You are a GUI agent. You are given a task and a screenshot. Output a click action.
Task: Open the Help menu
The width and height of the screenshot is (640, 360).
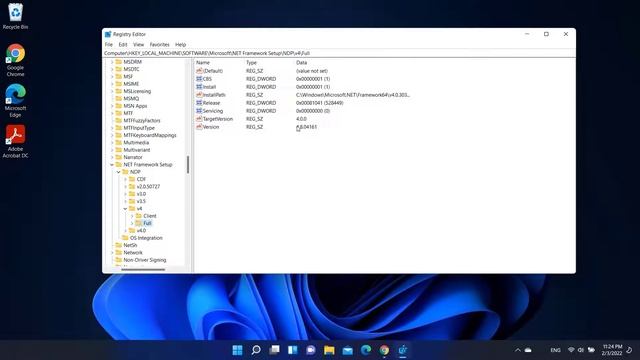click(180, 44)
